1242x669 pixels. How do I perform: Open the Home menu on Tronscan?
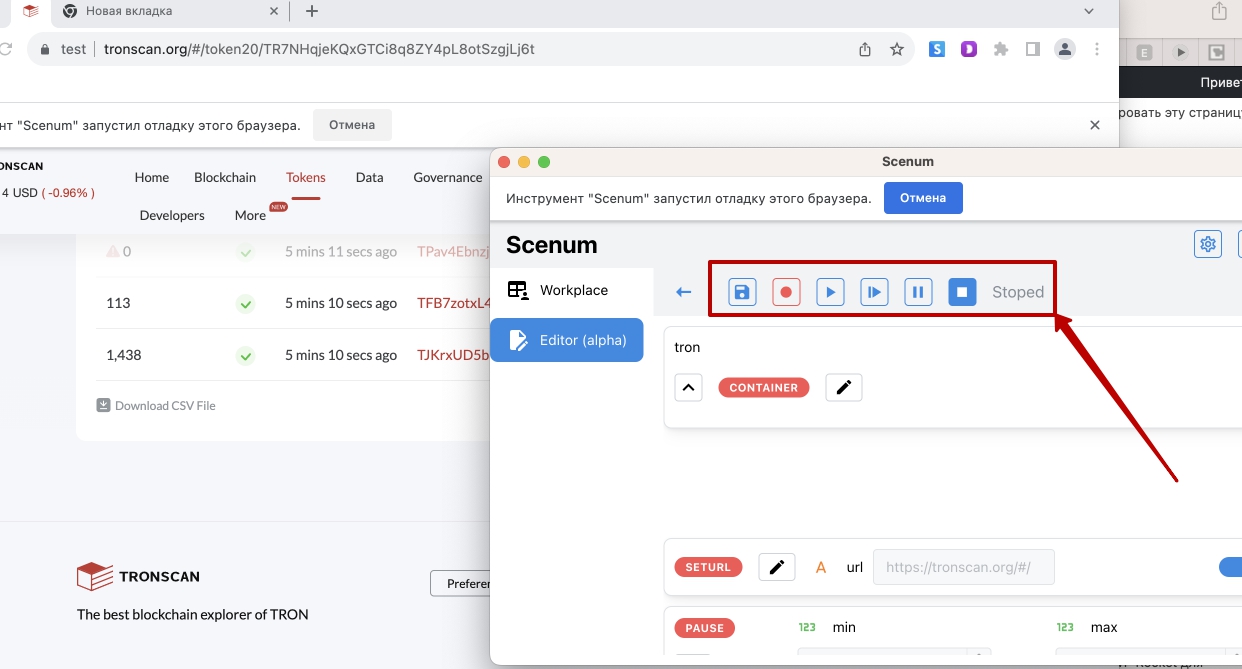152,177
